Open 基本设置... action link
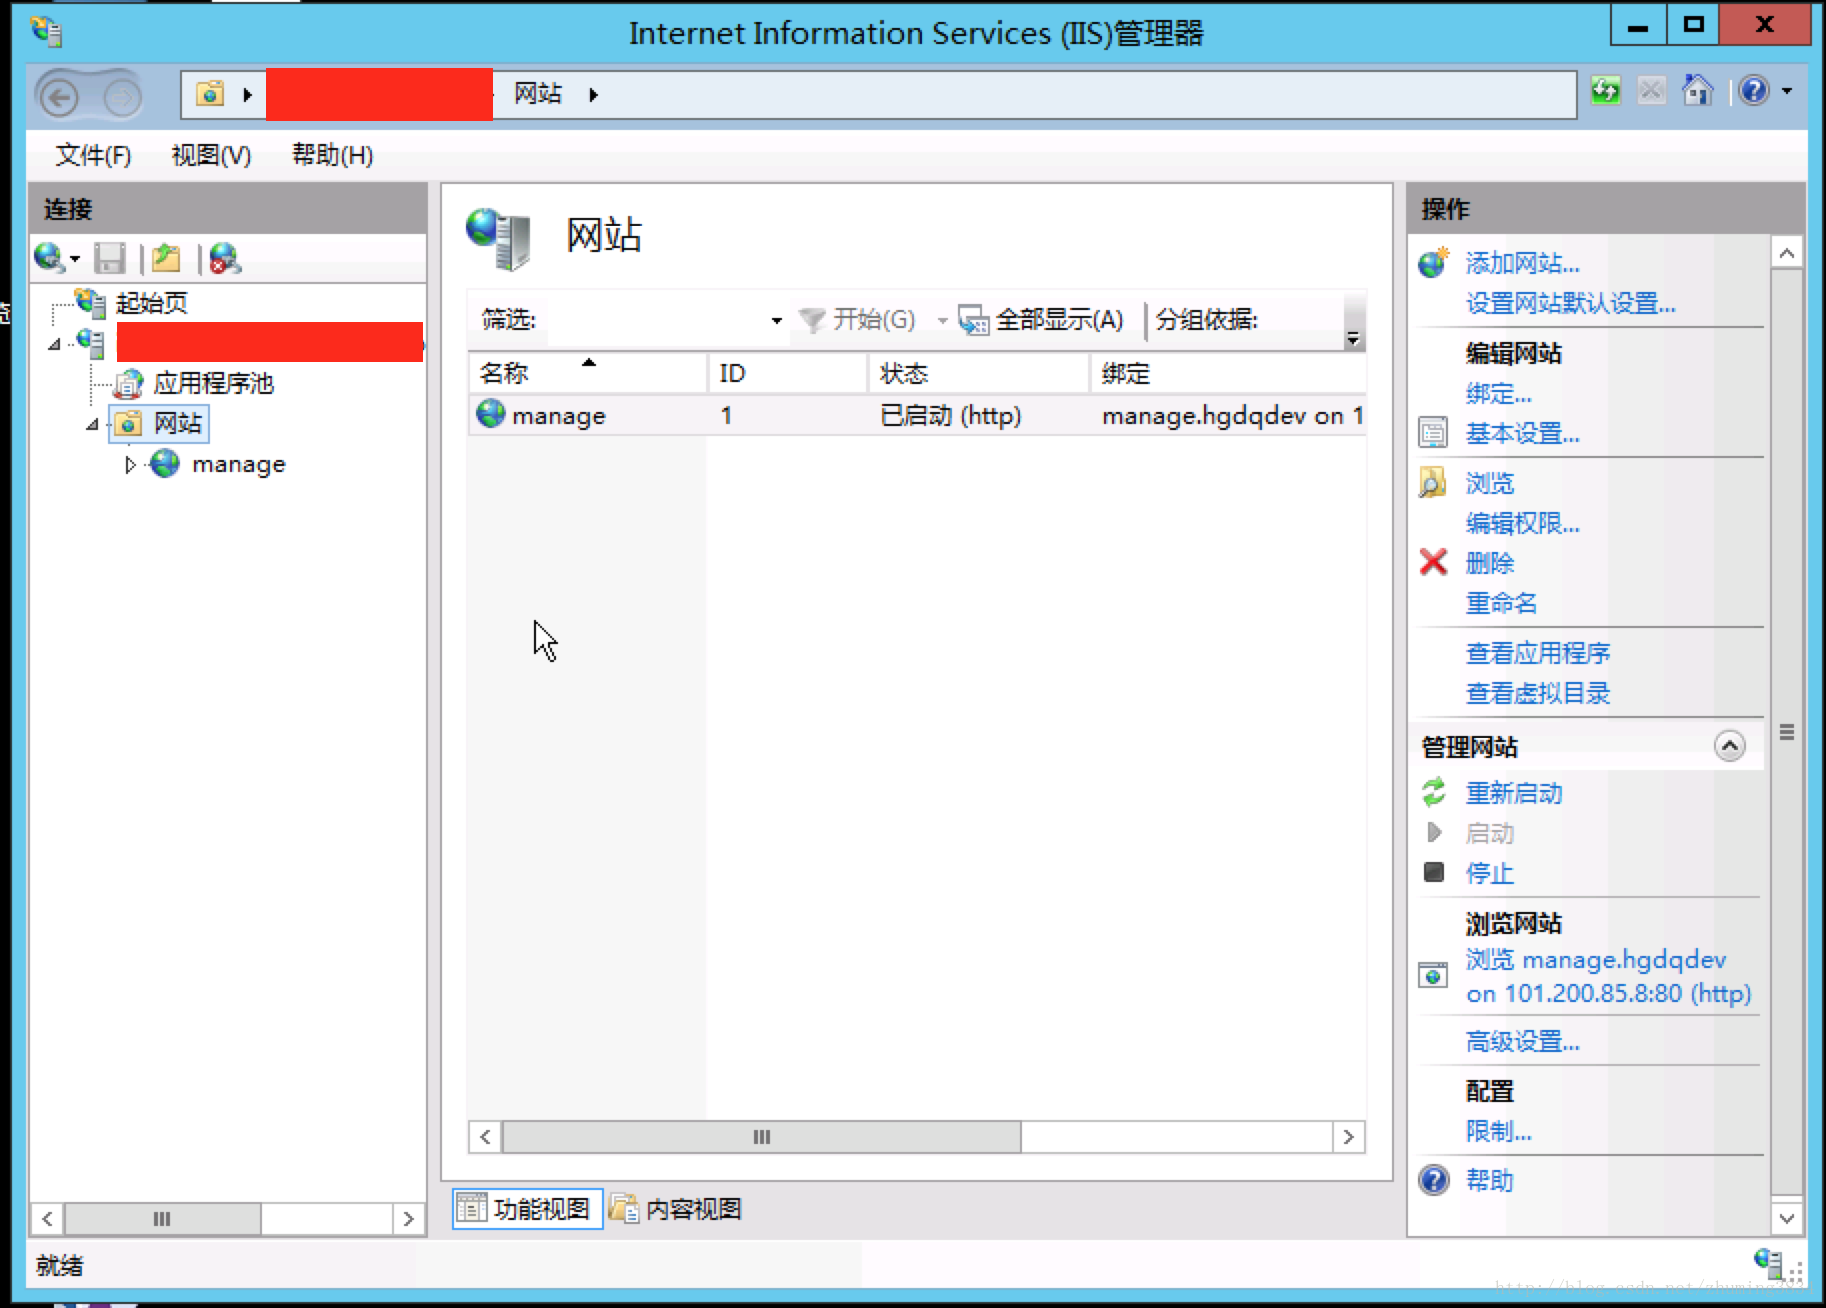Viewport: 1826px width, 1308px height. 1523,434
